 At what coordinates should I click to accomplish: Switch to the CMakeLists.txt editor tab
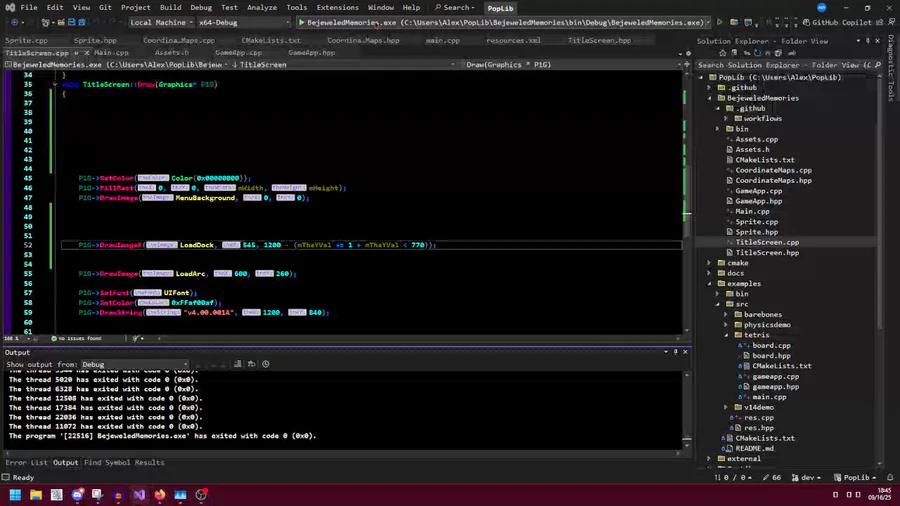(x=271, y=41)
